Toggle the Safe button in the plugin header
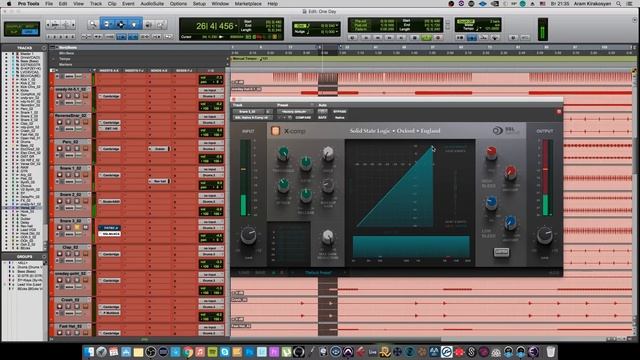The width and height of the screenshot is (640, 360). pos(322,118)
